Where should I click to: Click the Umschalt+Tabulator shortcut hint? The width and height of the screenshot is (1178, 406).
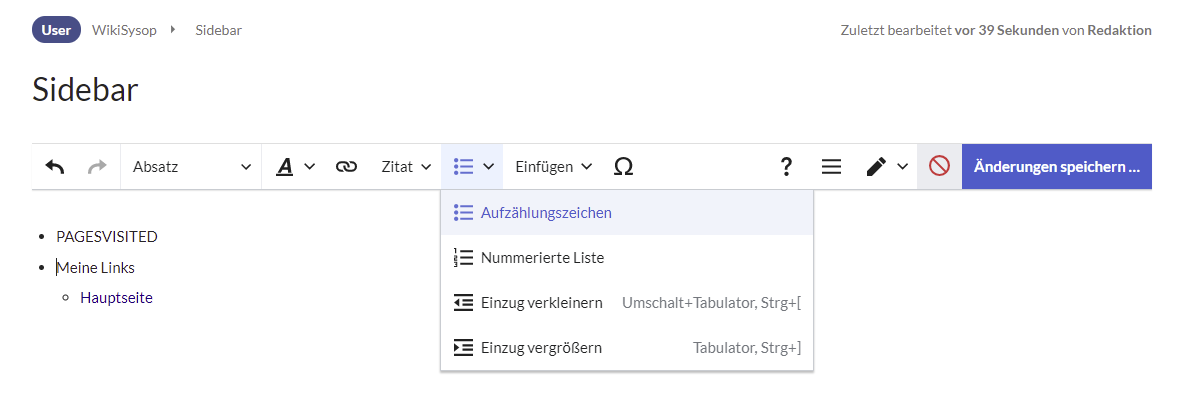point(712,303)
